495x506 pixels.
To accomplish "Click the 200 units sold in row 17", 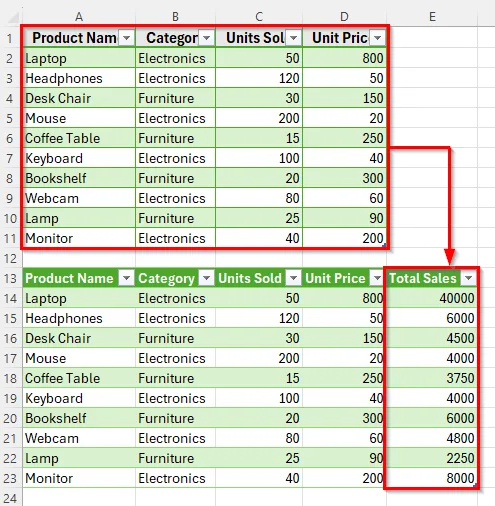I will tap(259, 358).
